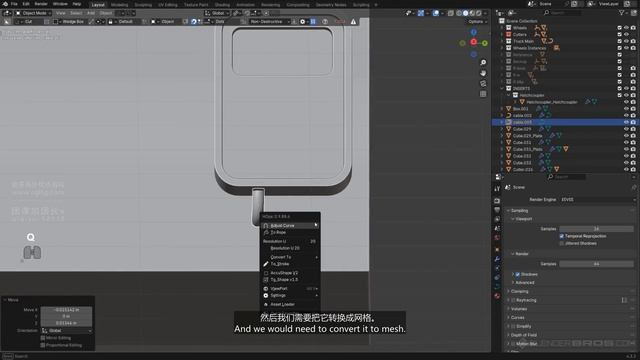The image size is (640, 360).
Task: Choose To Rope in the HOps menu
Action: point(290,232)
